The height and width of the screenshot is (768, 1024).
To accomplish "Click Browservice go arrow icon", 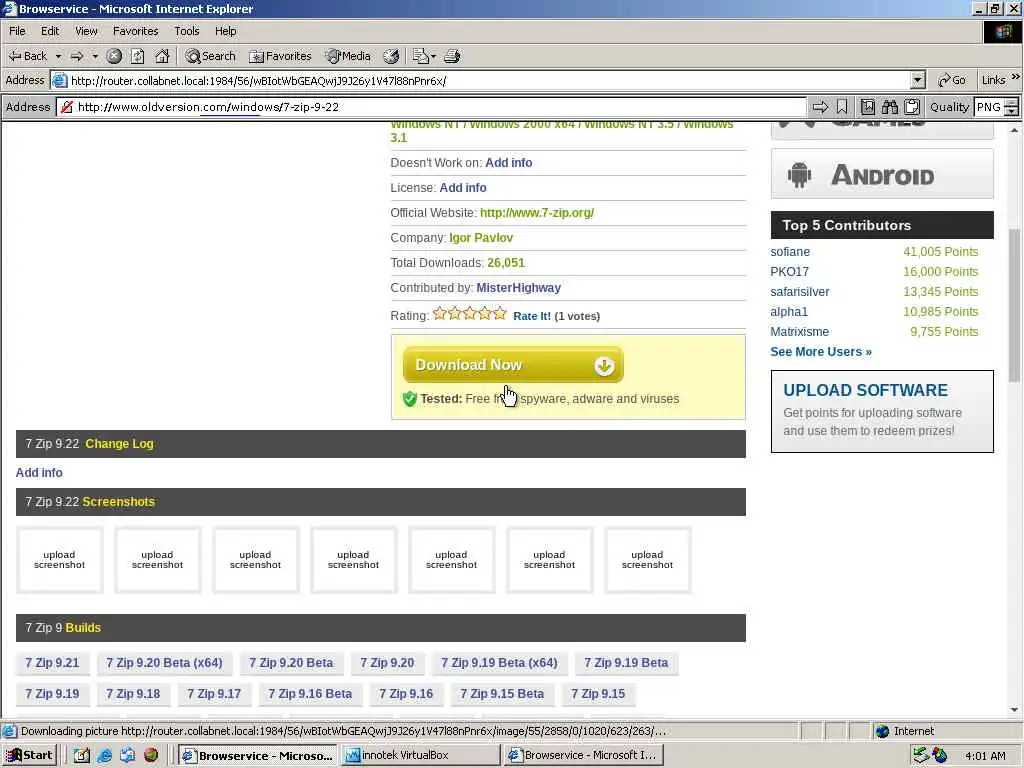I will [x=820, y=107].
